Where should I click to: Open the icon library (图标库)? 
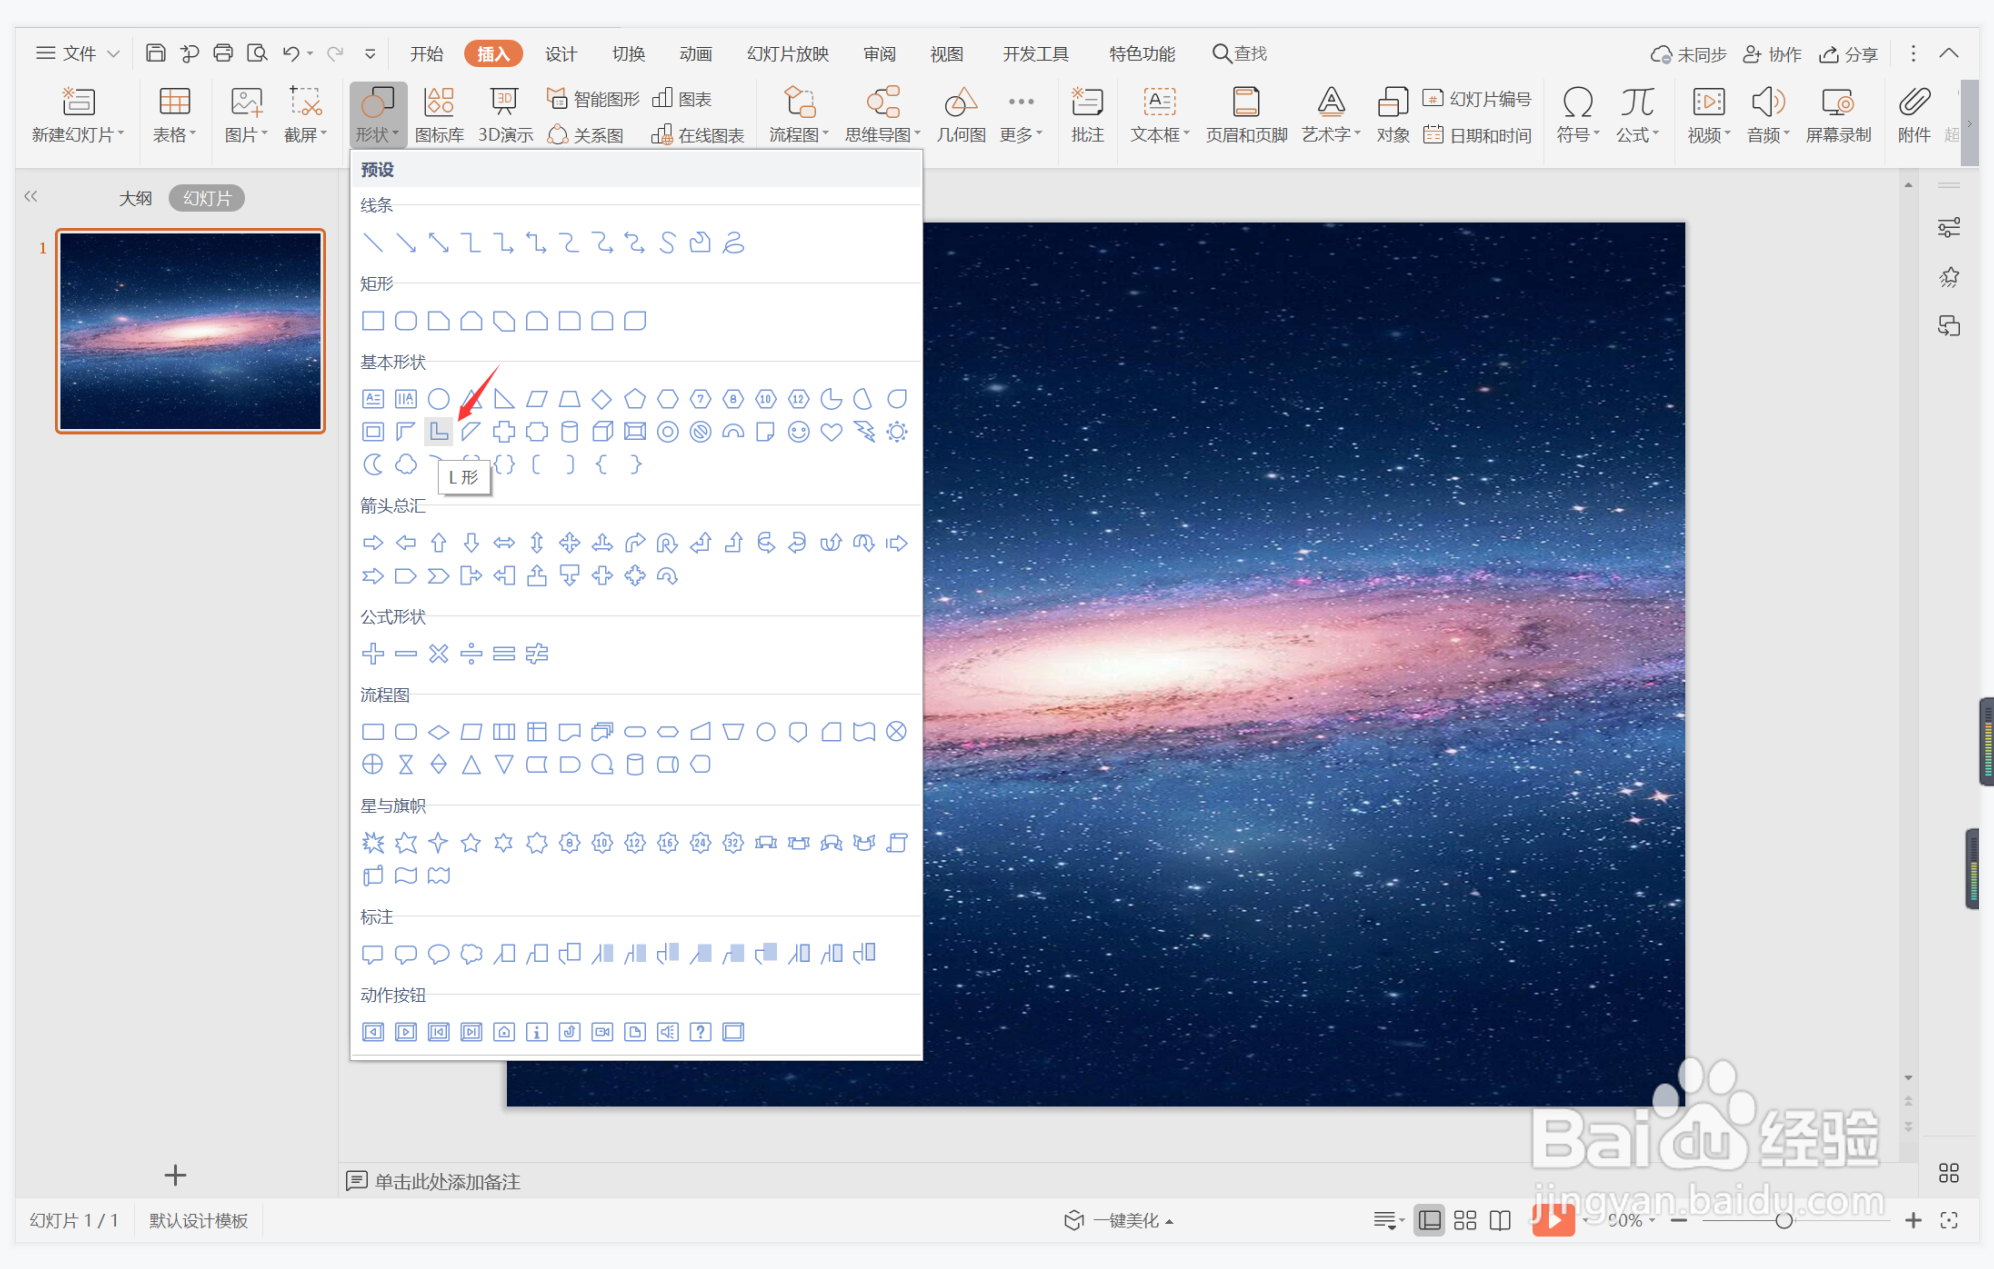(439, 115)
